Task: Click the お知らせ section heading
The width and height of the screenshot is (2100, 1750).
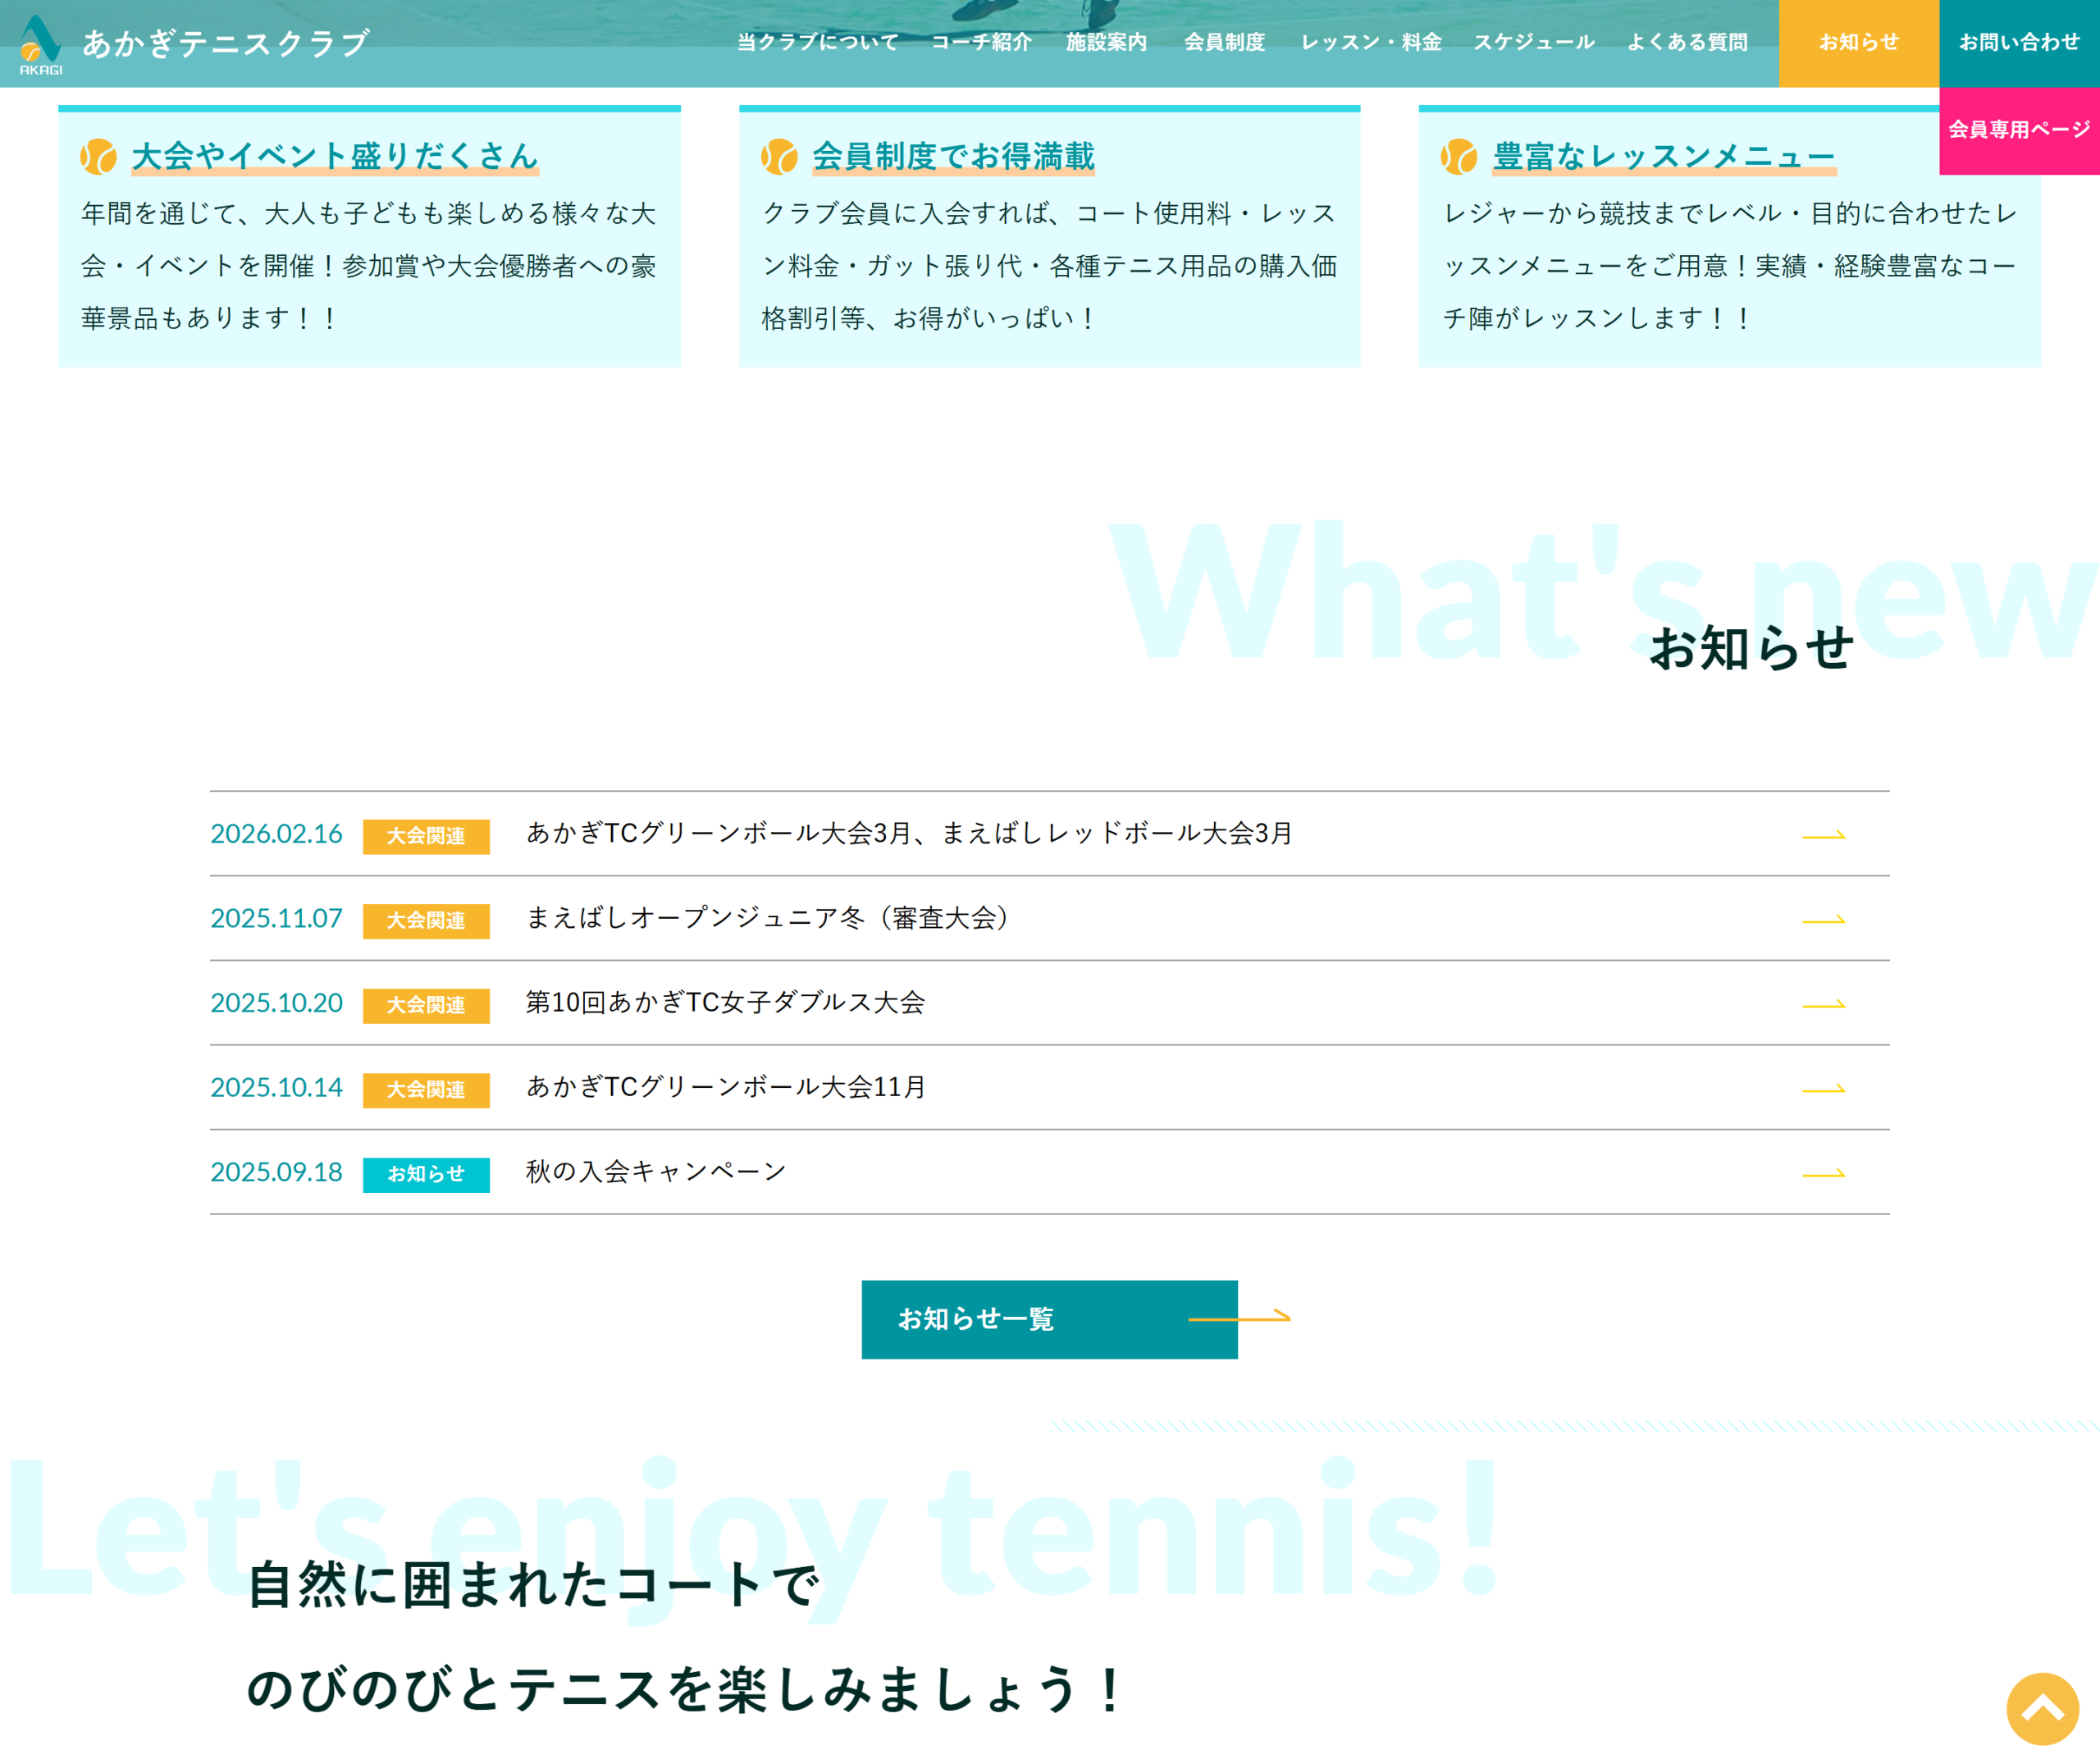Action: tap(1751, 648)
